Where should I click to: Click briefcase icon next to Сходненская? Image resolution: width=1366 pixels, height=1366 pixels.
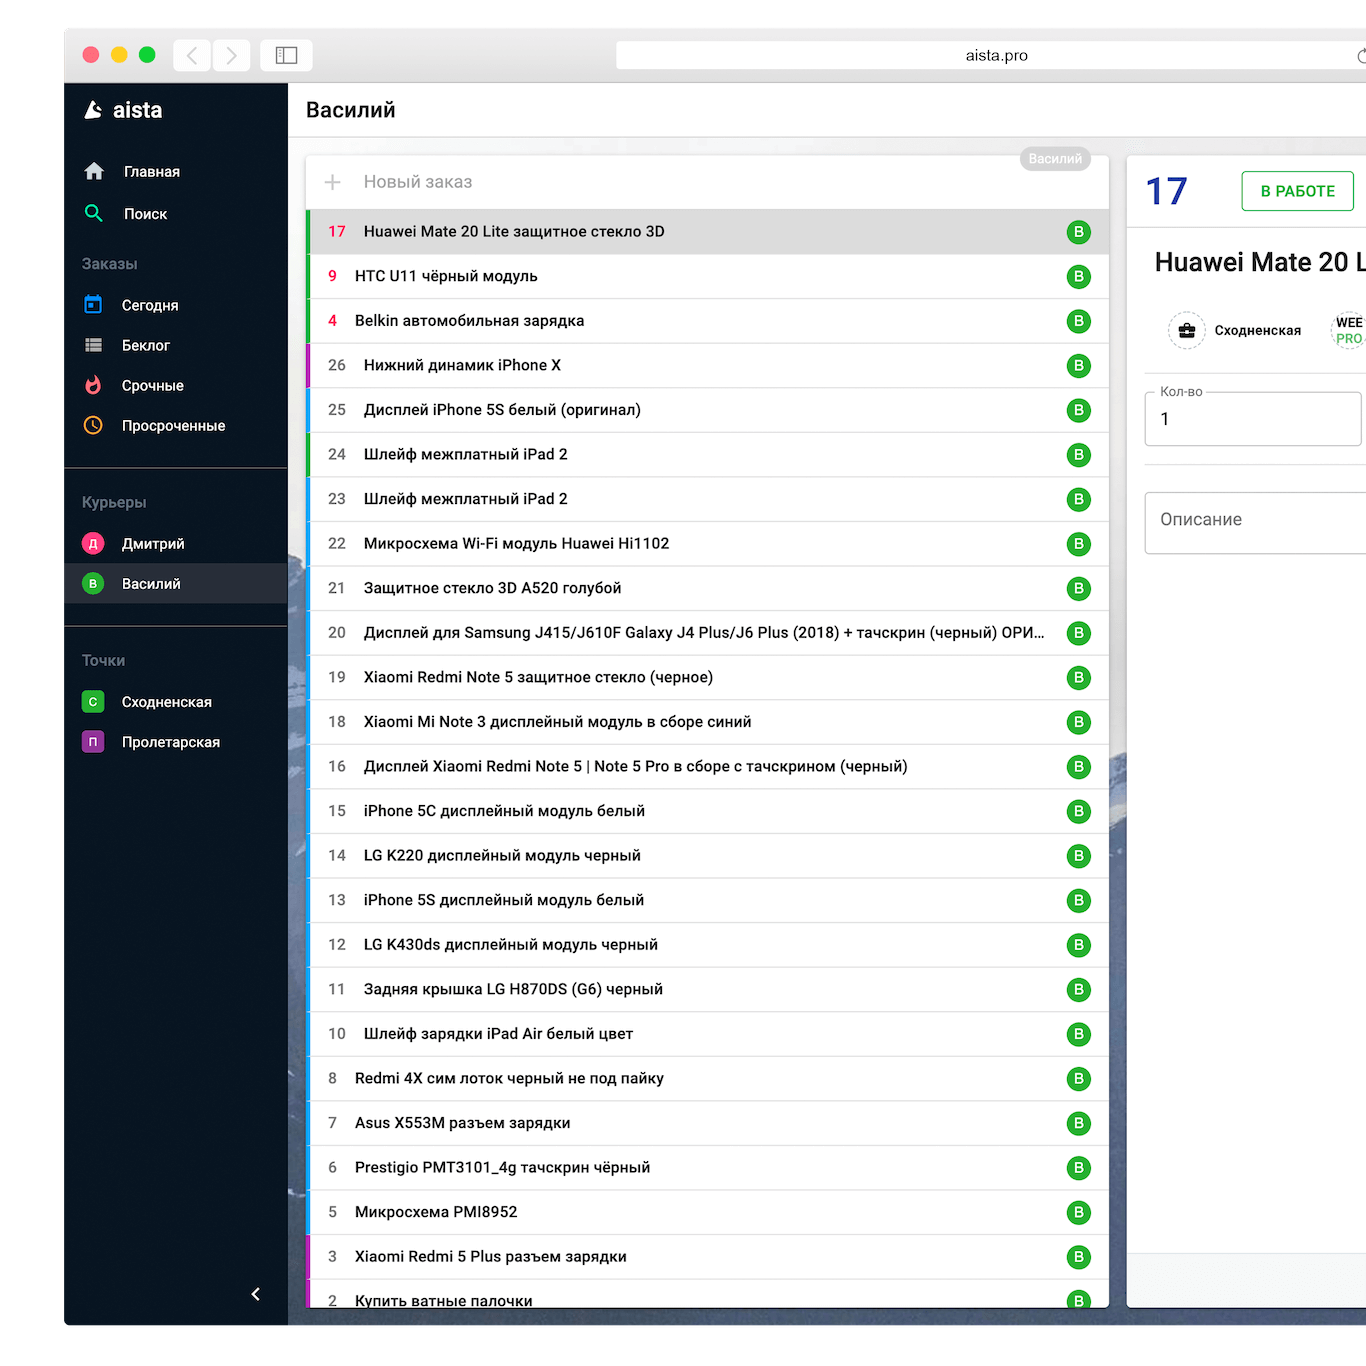tap(1187, 330)
